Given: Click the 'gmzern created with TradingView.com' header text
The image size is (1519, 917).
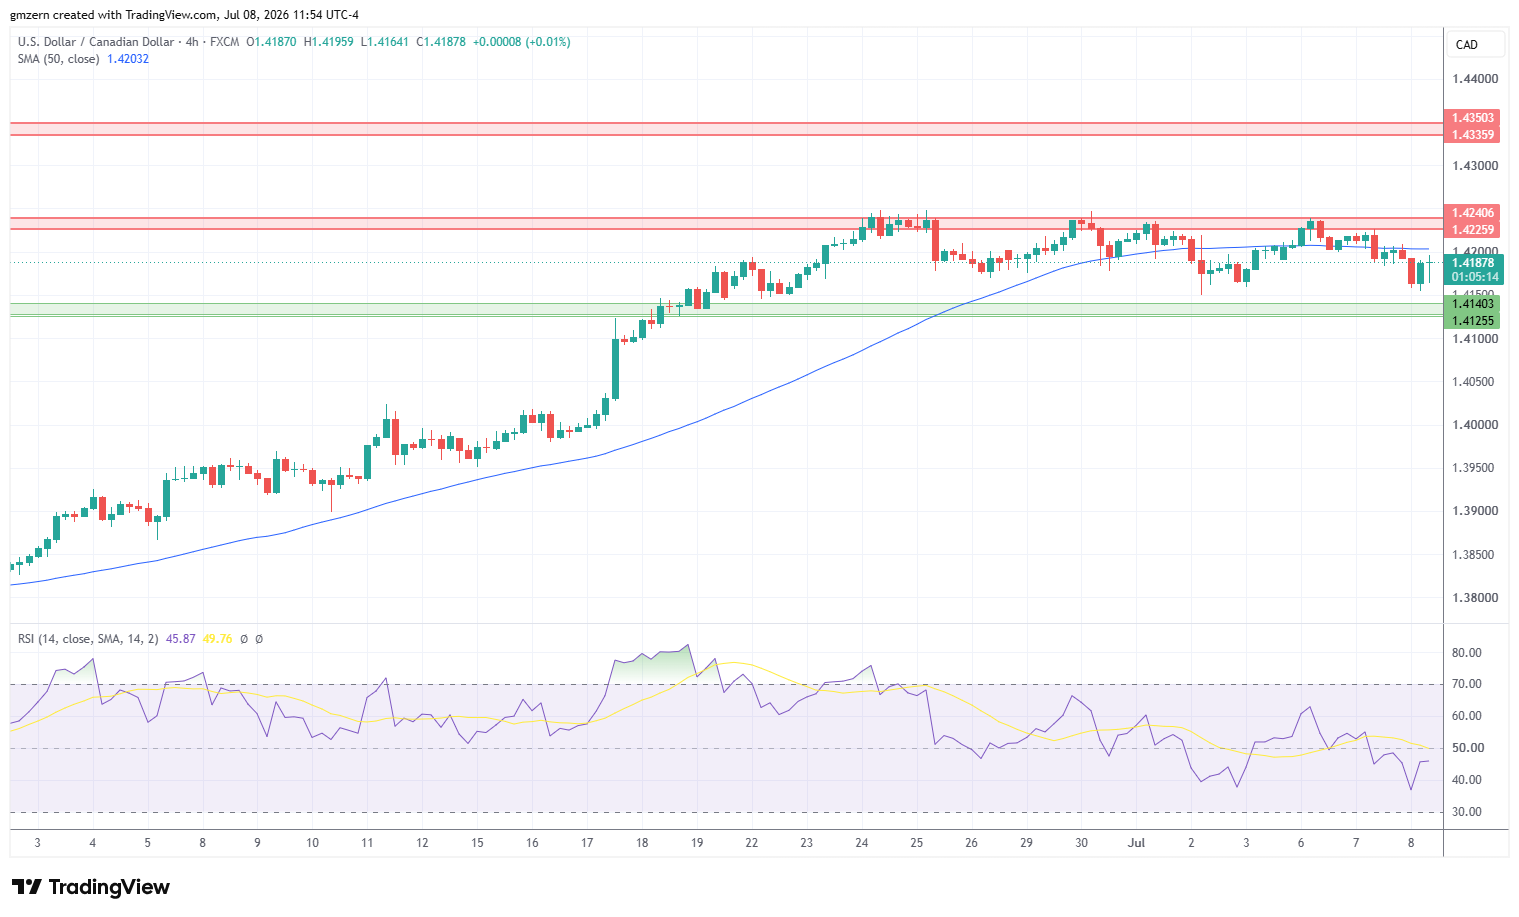Looking at the screenshot, I should (113, 15).
